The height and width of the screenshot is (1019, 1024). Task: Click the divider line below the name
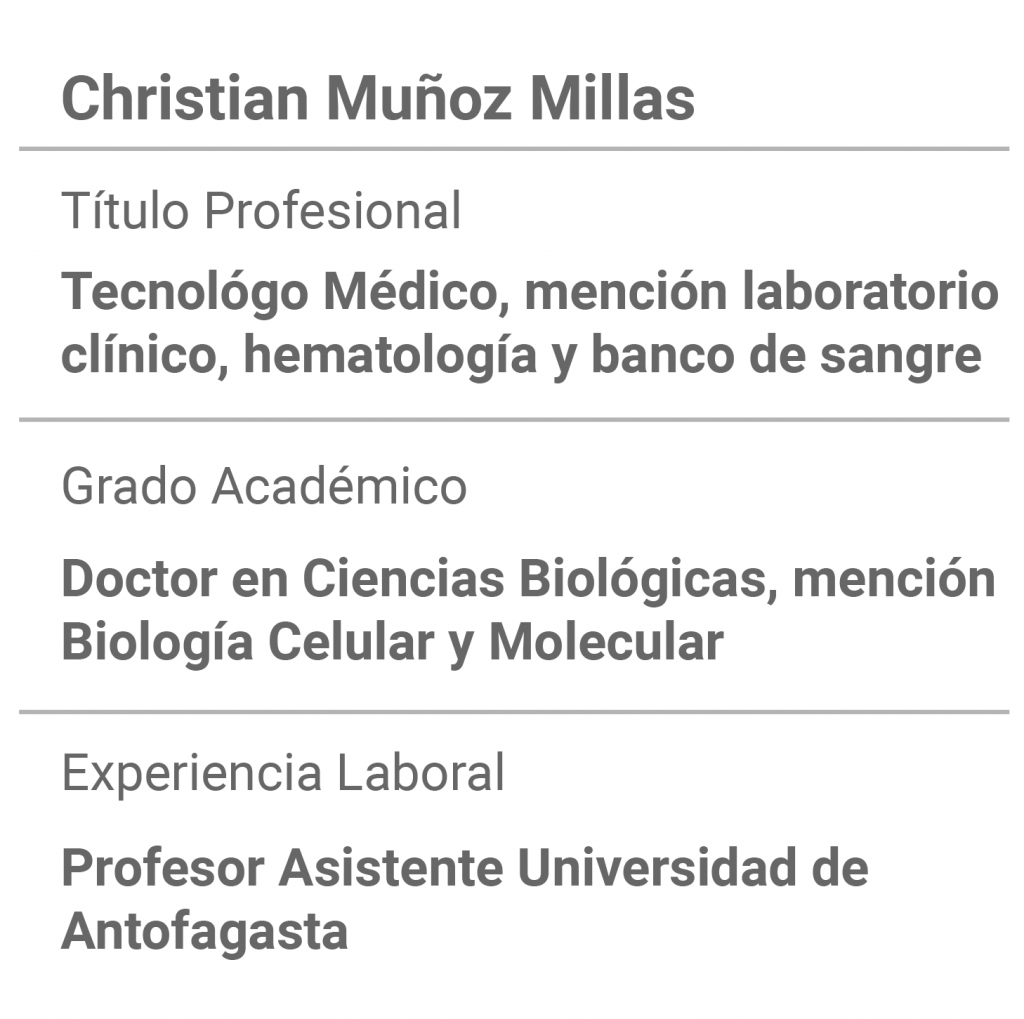click(x=514, y=149)
